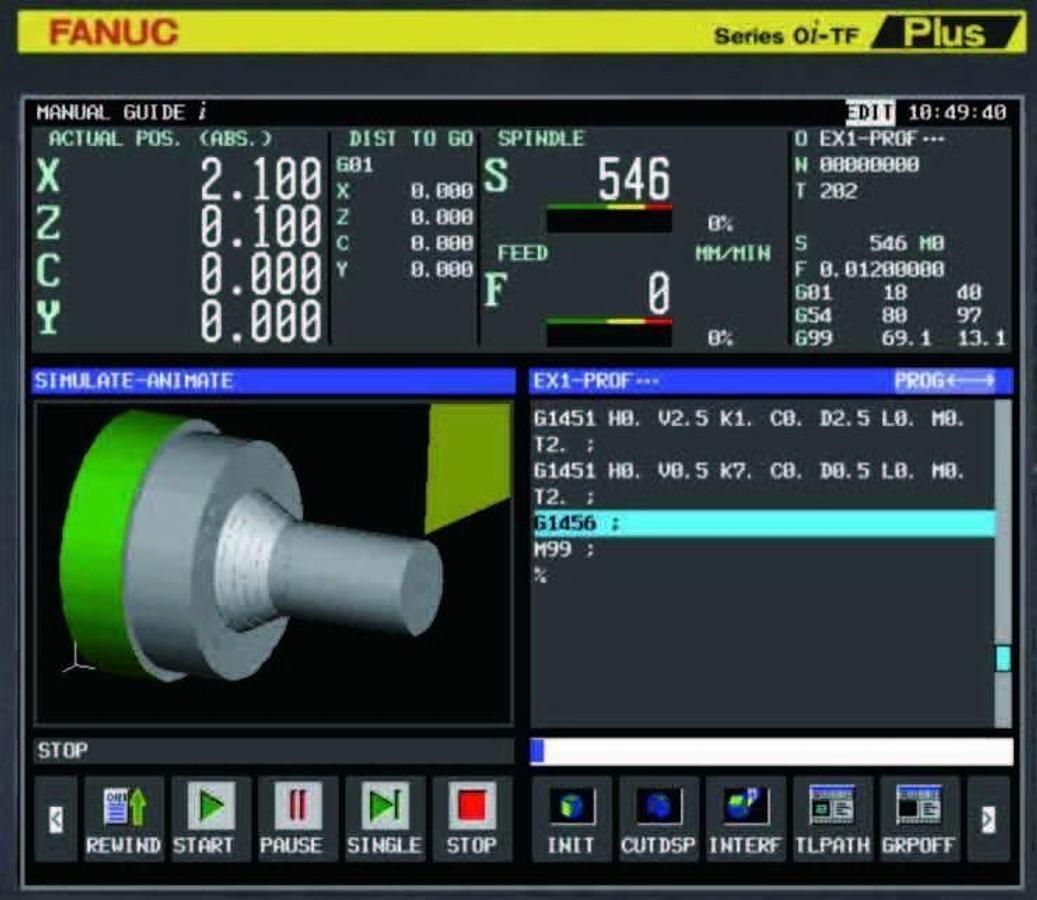
Task: Click the spindle load meter bar
Action: (609, 218)
